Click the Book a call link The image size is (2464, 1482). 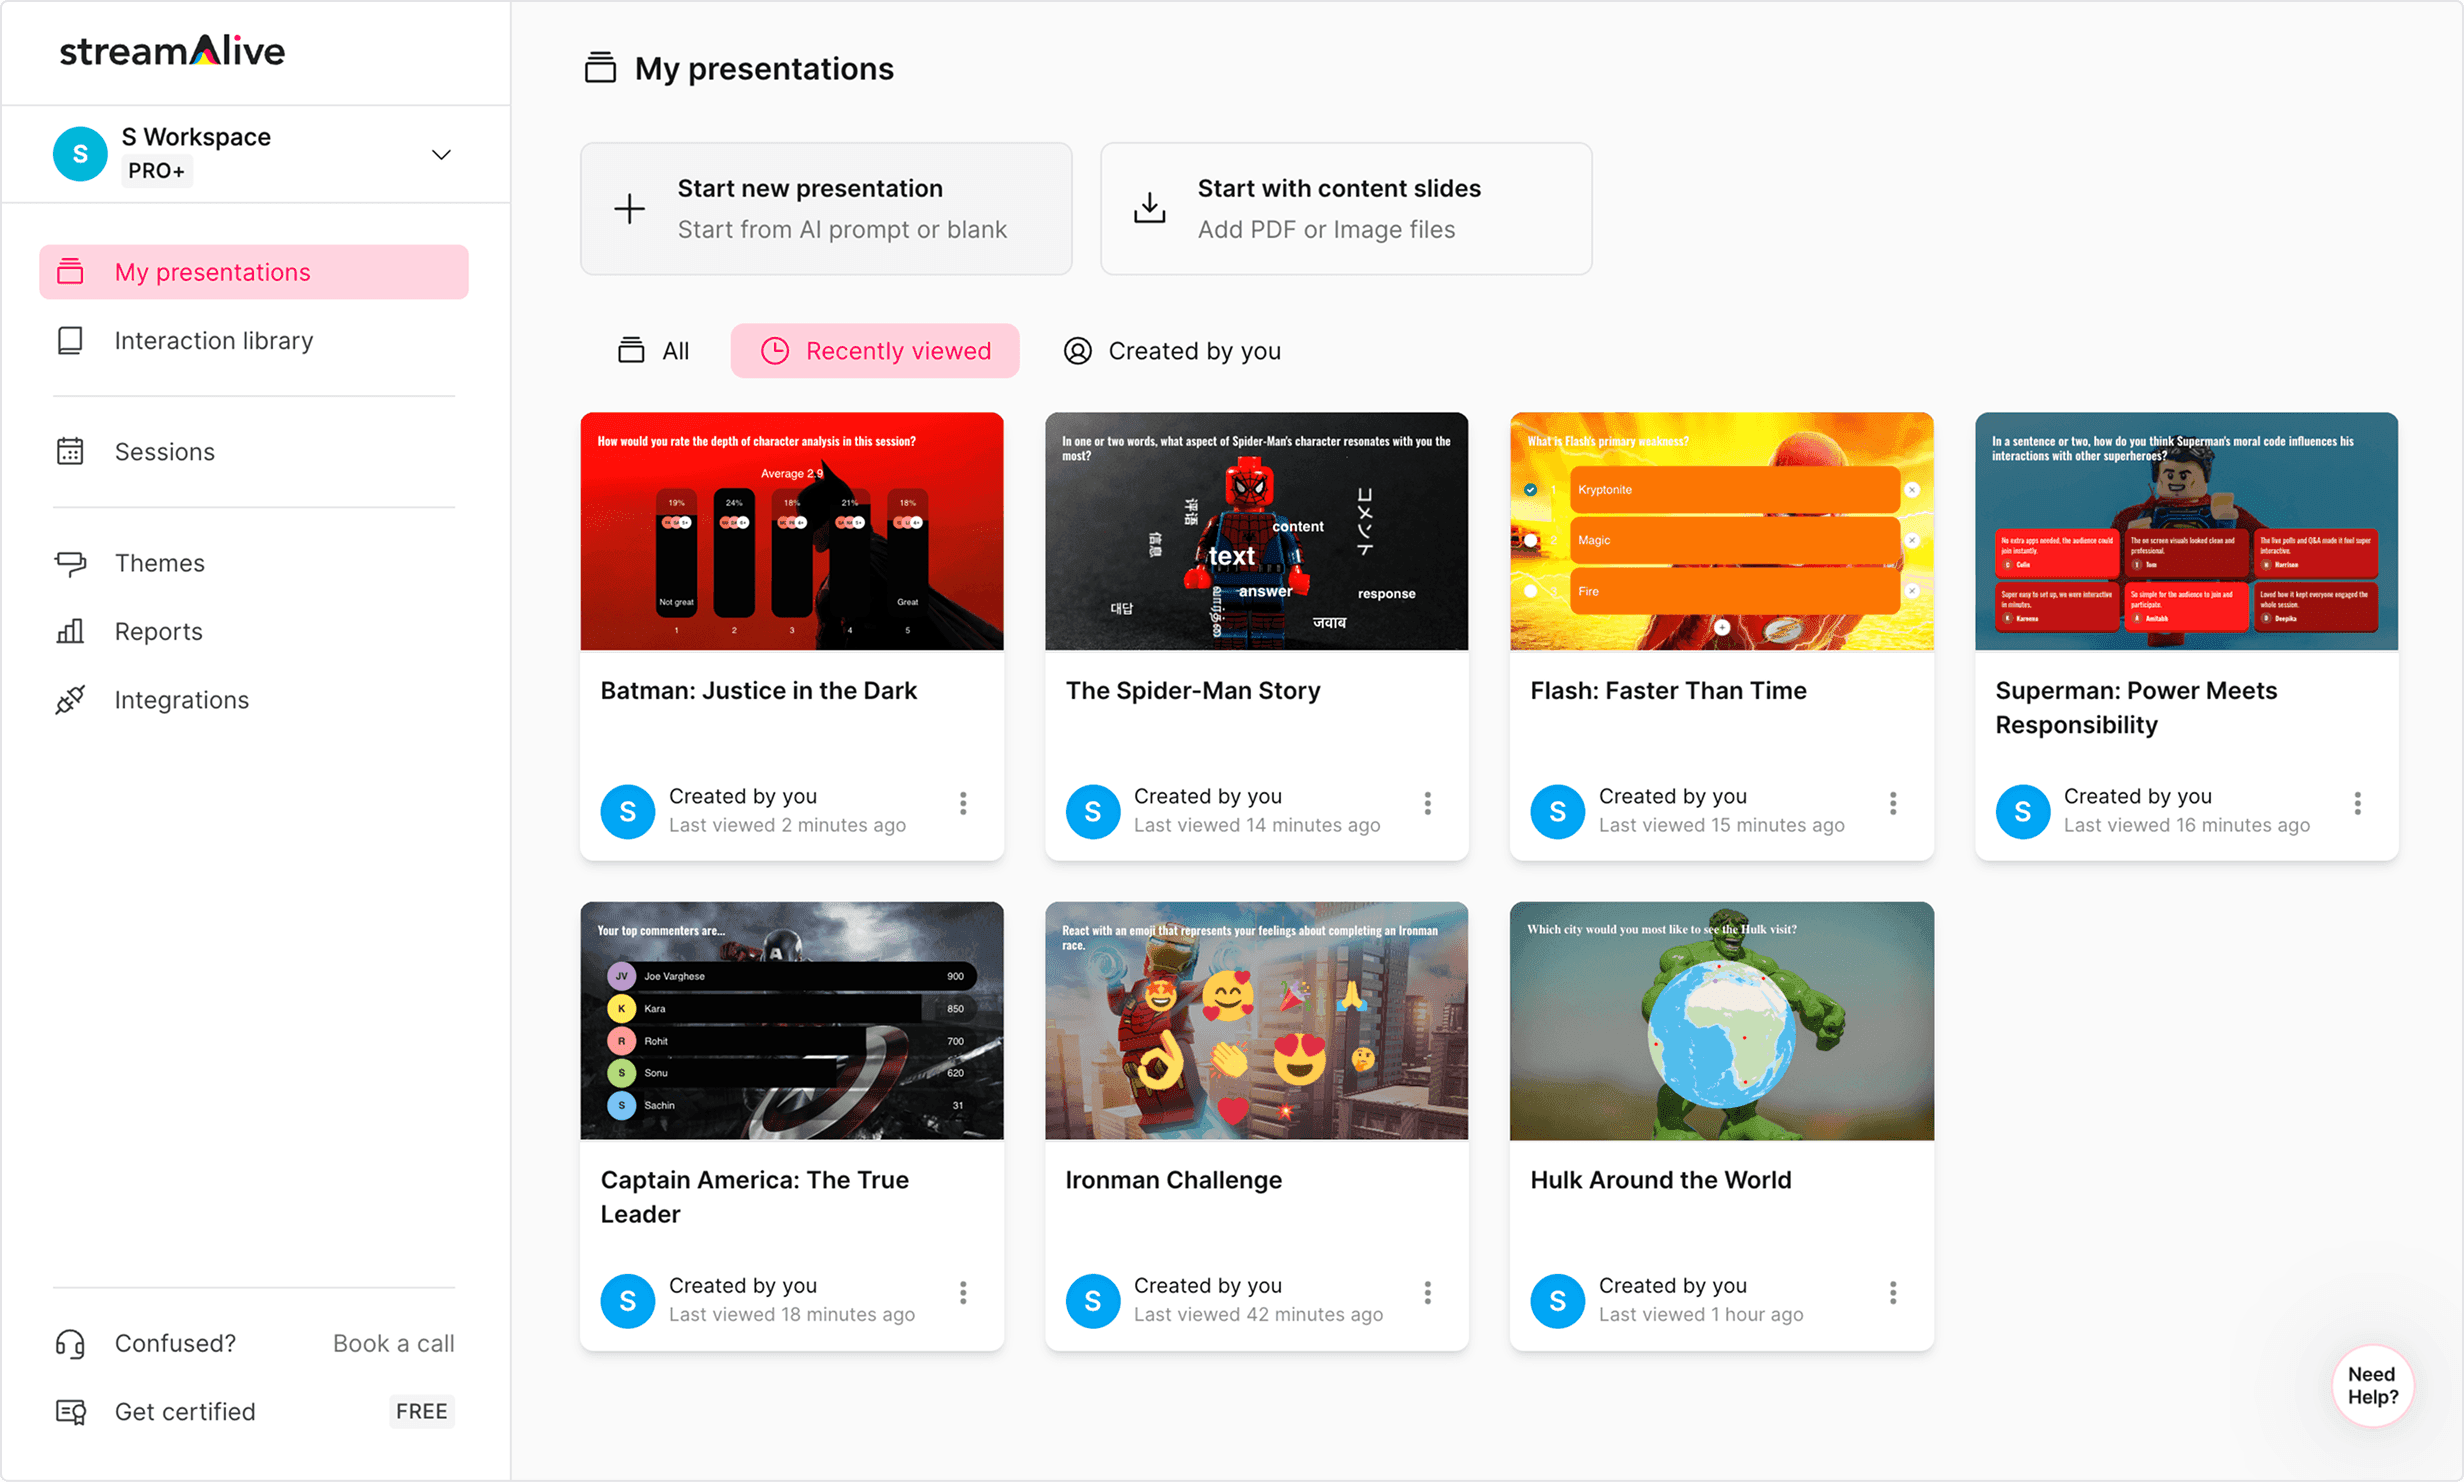392,1343
